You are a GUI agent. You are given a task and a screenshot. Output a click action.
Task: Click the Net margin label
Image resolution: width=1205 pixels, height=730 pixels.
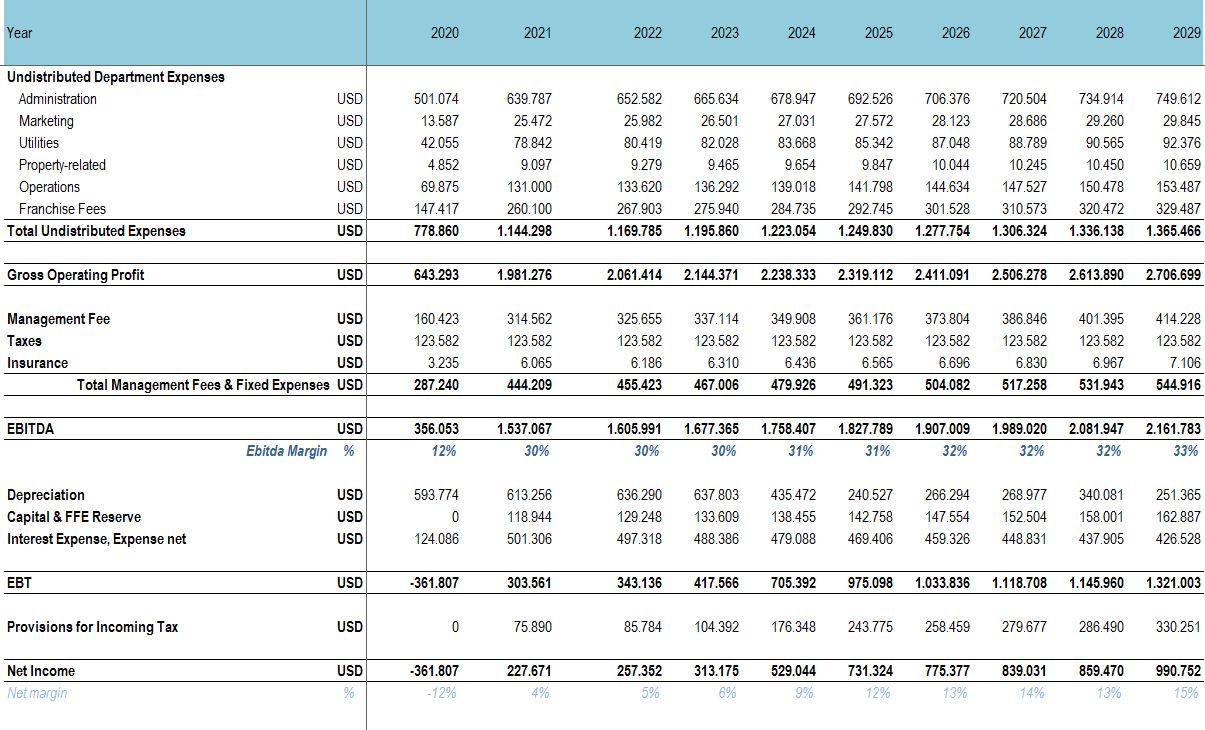tap(37, 693)
